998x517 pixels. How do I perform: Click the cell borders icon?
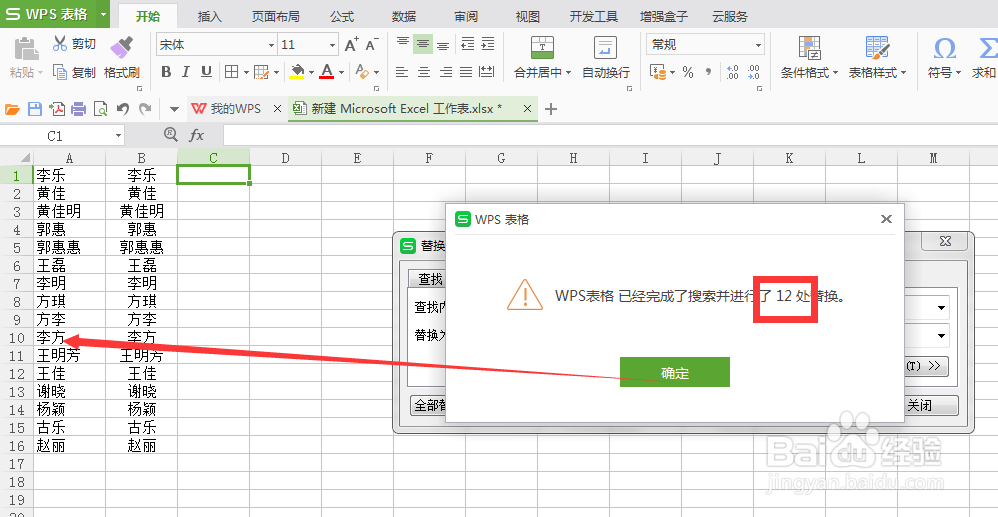pyautogui.click(x=232, y=72)
